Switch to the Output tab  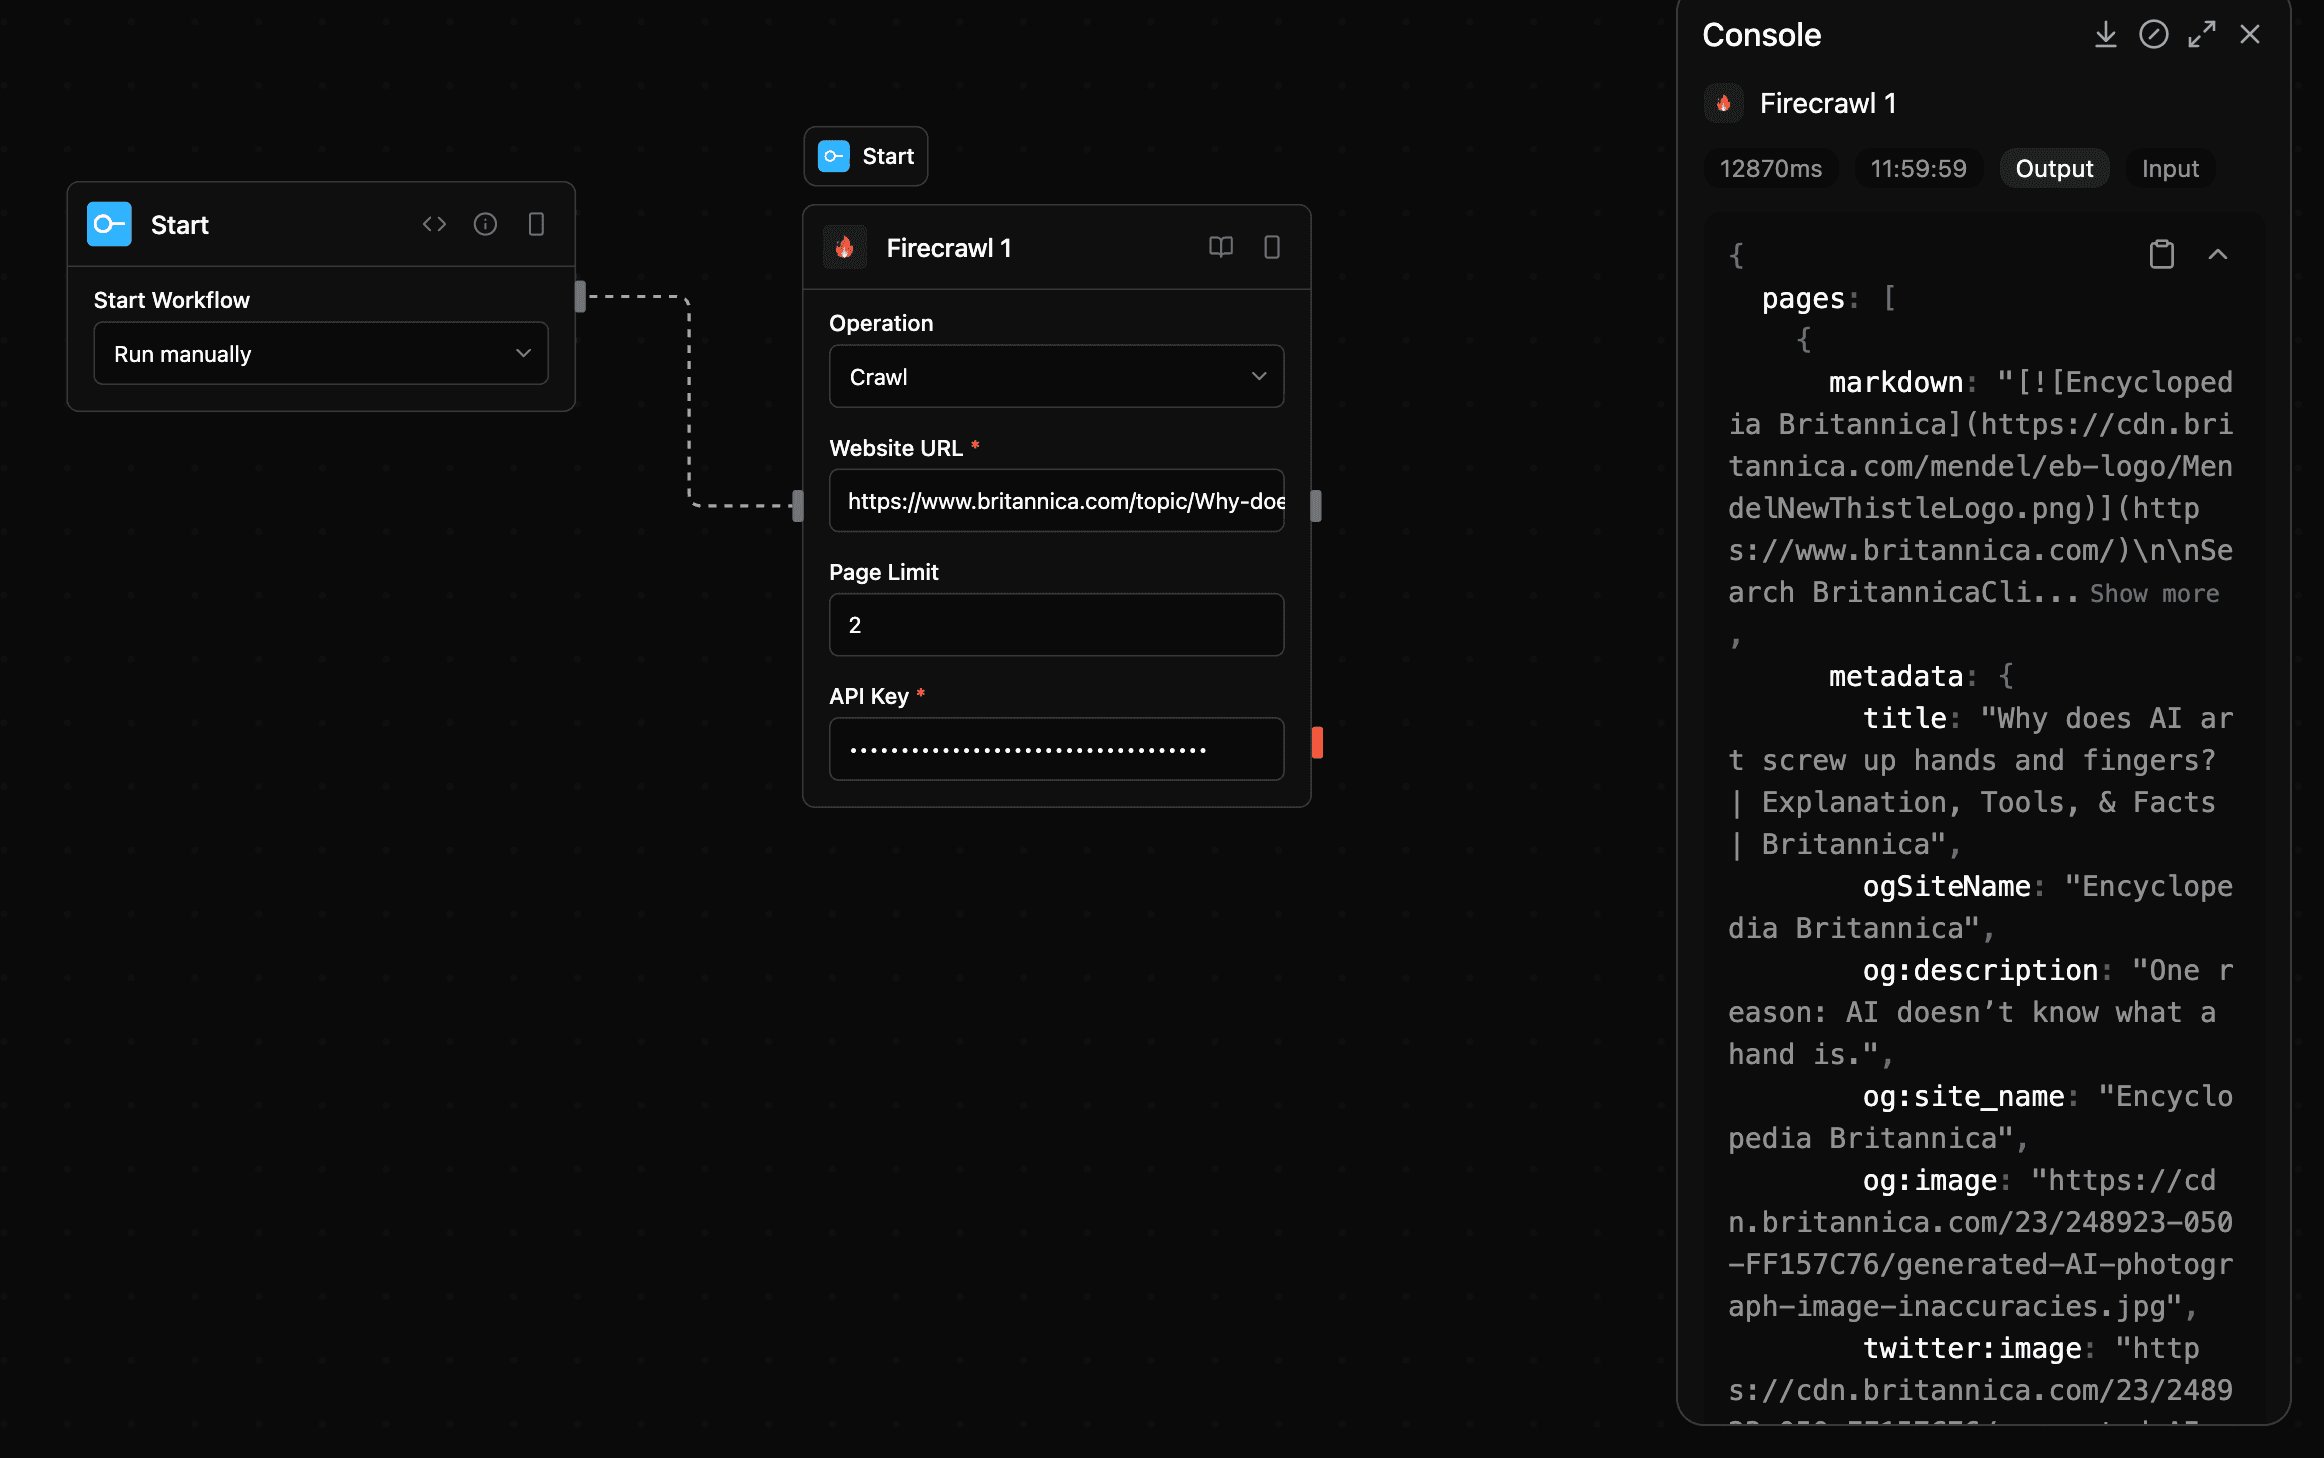coord(2054,168)
